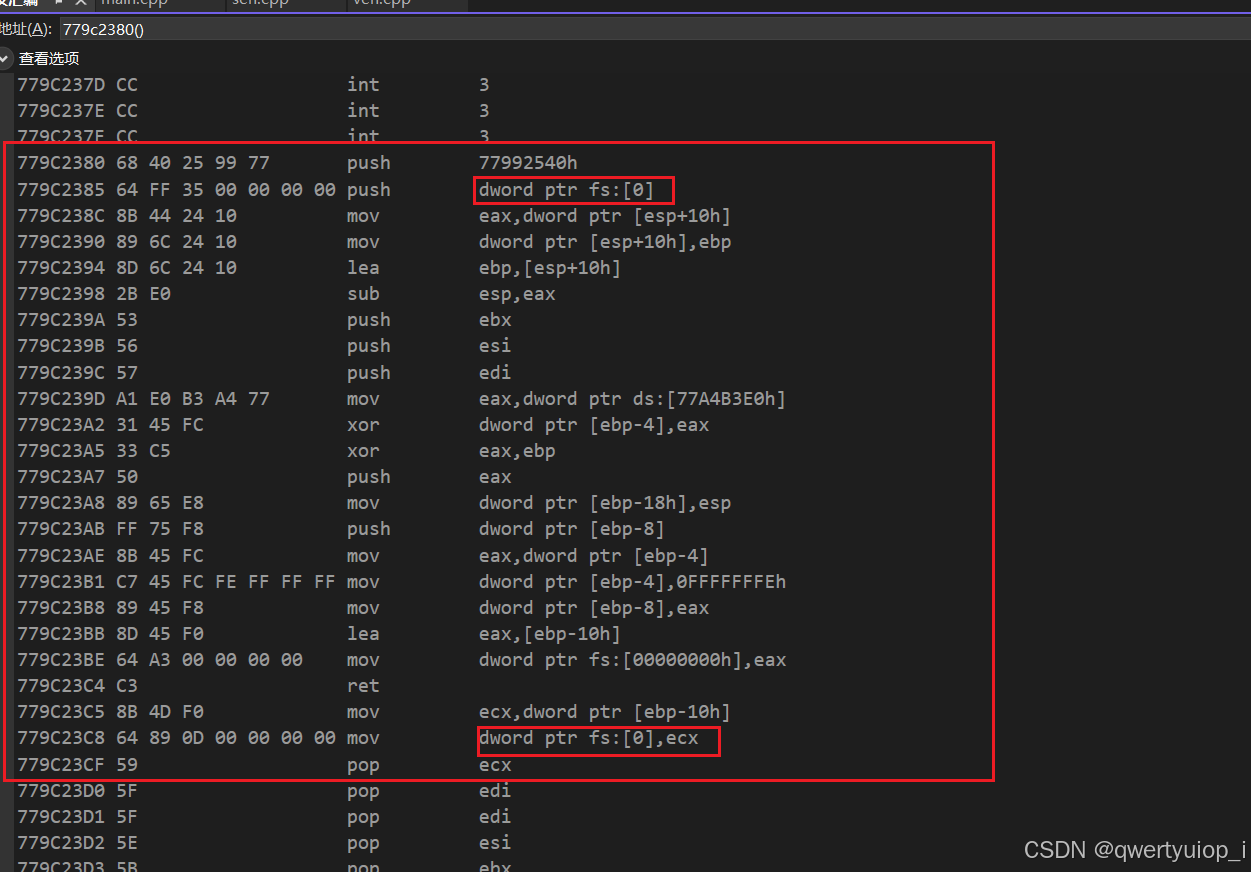Click address 779C23C8

point(63,739)
